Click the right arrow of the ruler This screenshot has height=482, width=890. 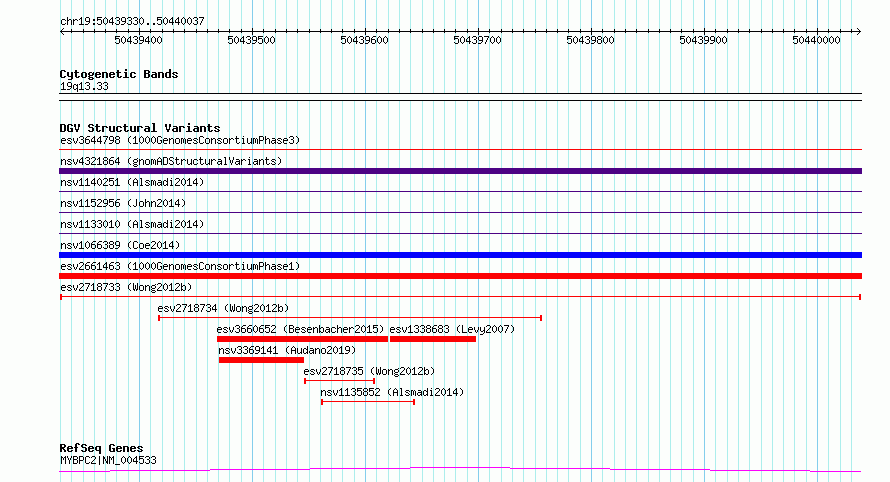click(x=859, y=32)
